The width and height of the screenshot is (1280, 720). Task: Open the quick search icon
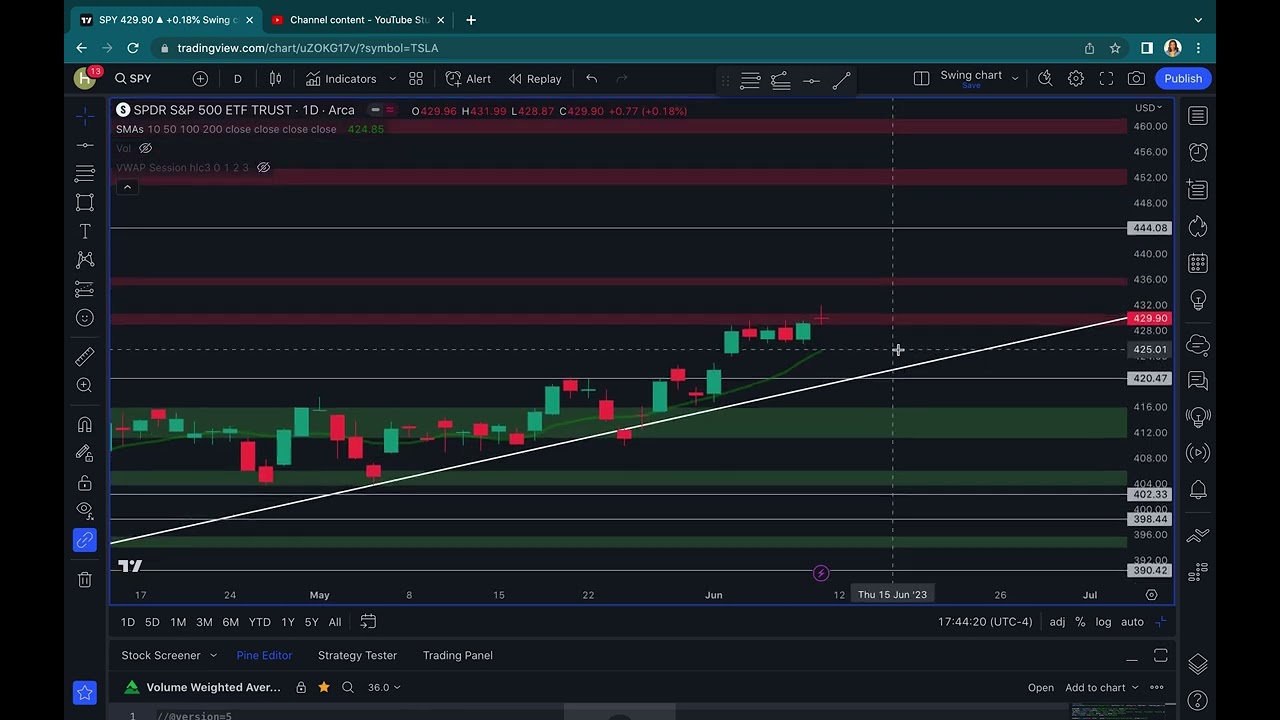[x=1045, y=79]
